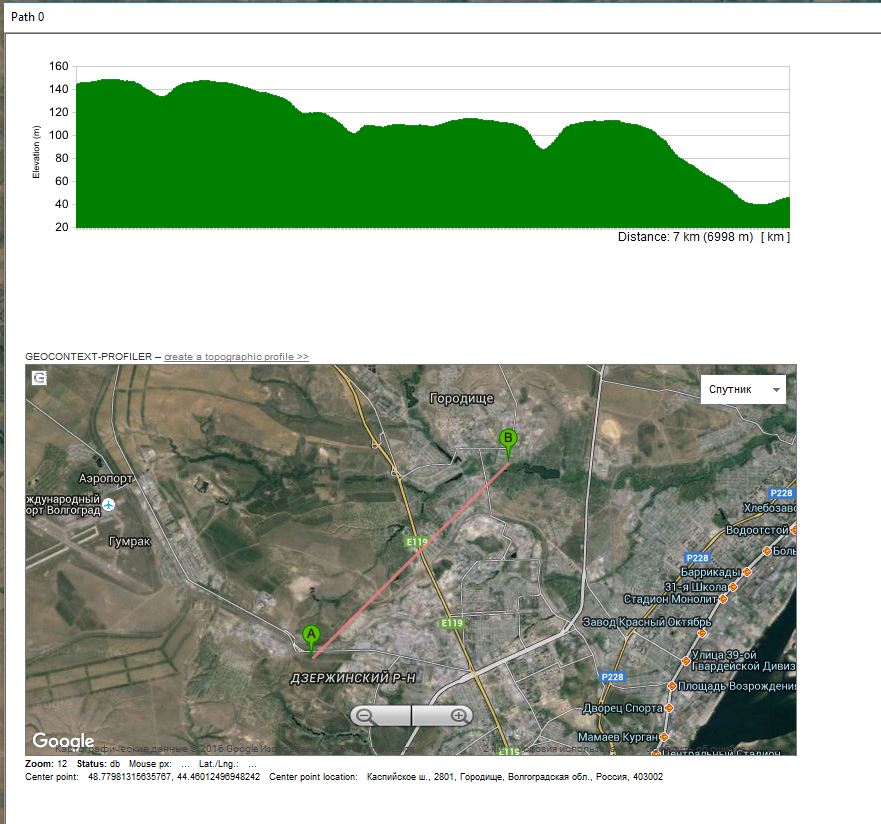This screenshot has height=824, width=881.
Task: Click the Geocontext logo icon in map corner
Action: point(39,378)
